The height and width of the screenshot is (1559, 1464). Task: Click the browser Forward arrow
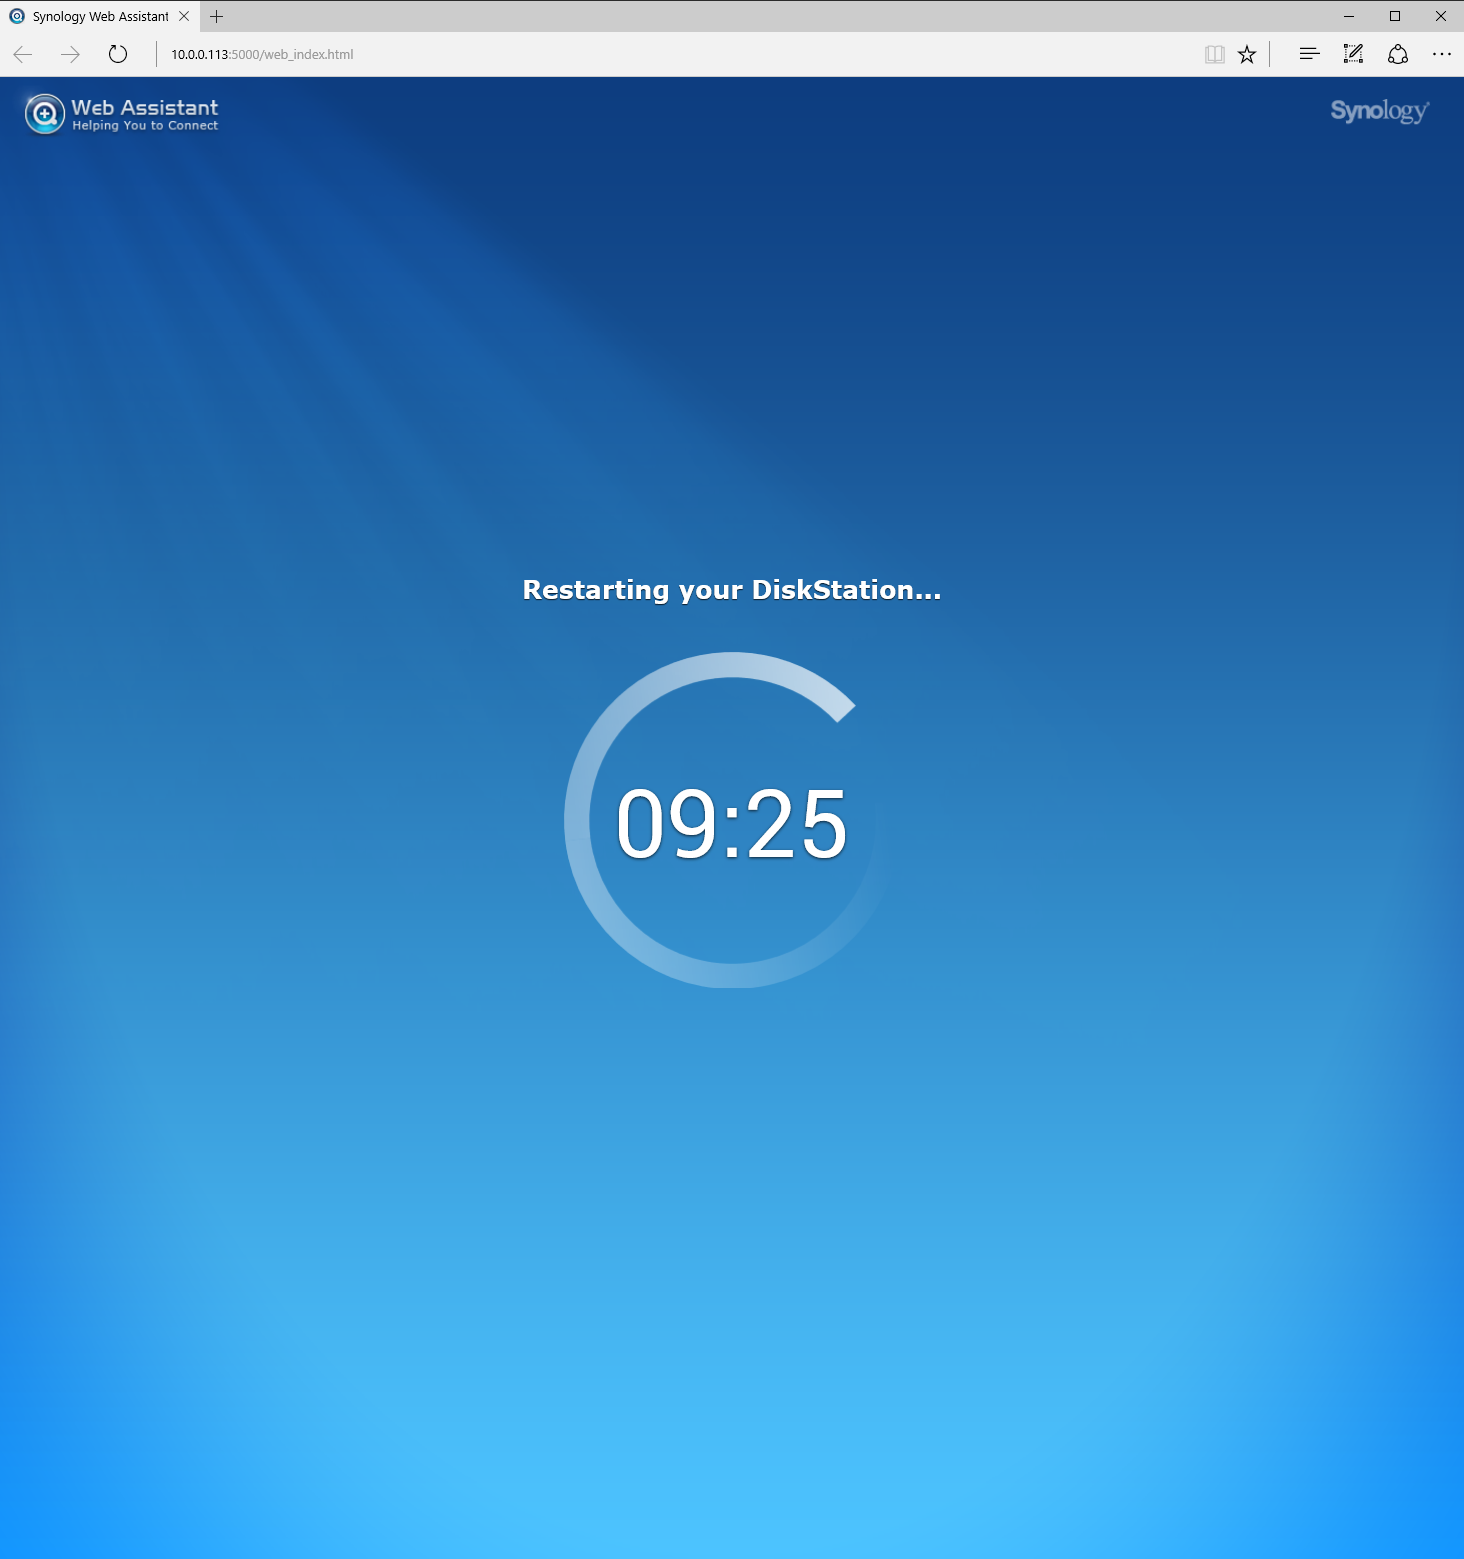[70, 54]
